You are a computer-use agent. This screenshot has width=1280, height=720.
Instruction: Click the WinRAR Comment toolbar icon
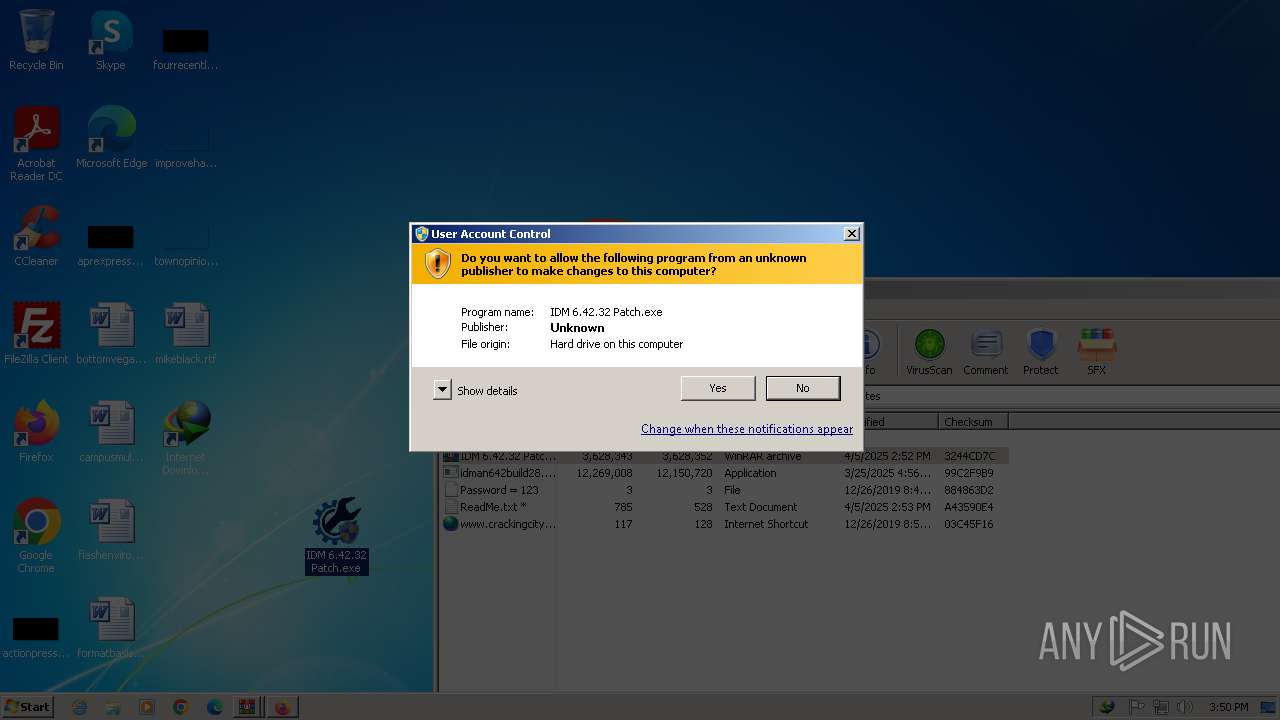click(x=986, y=352)
